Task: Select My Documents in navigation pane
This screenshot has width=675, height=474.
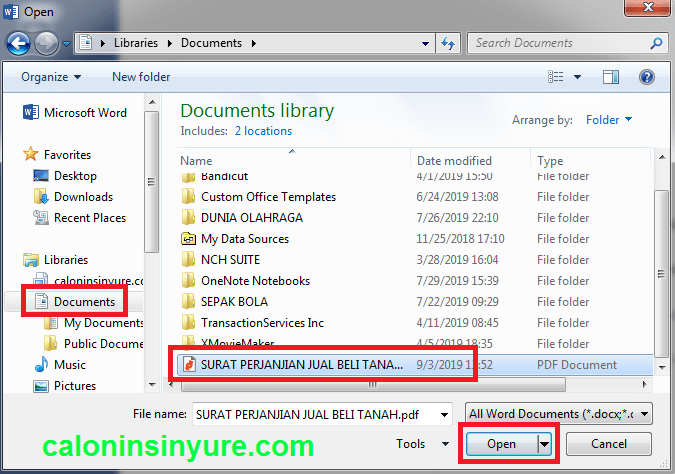Action: pyautogui.click(x=93, y=323)
